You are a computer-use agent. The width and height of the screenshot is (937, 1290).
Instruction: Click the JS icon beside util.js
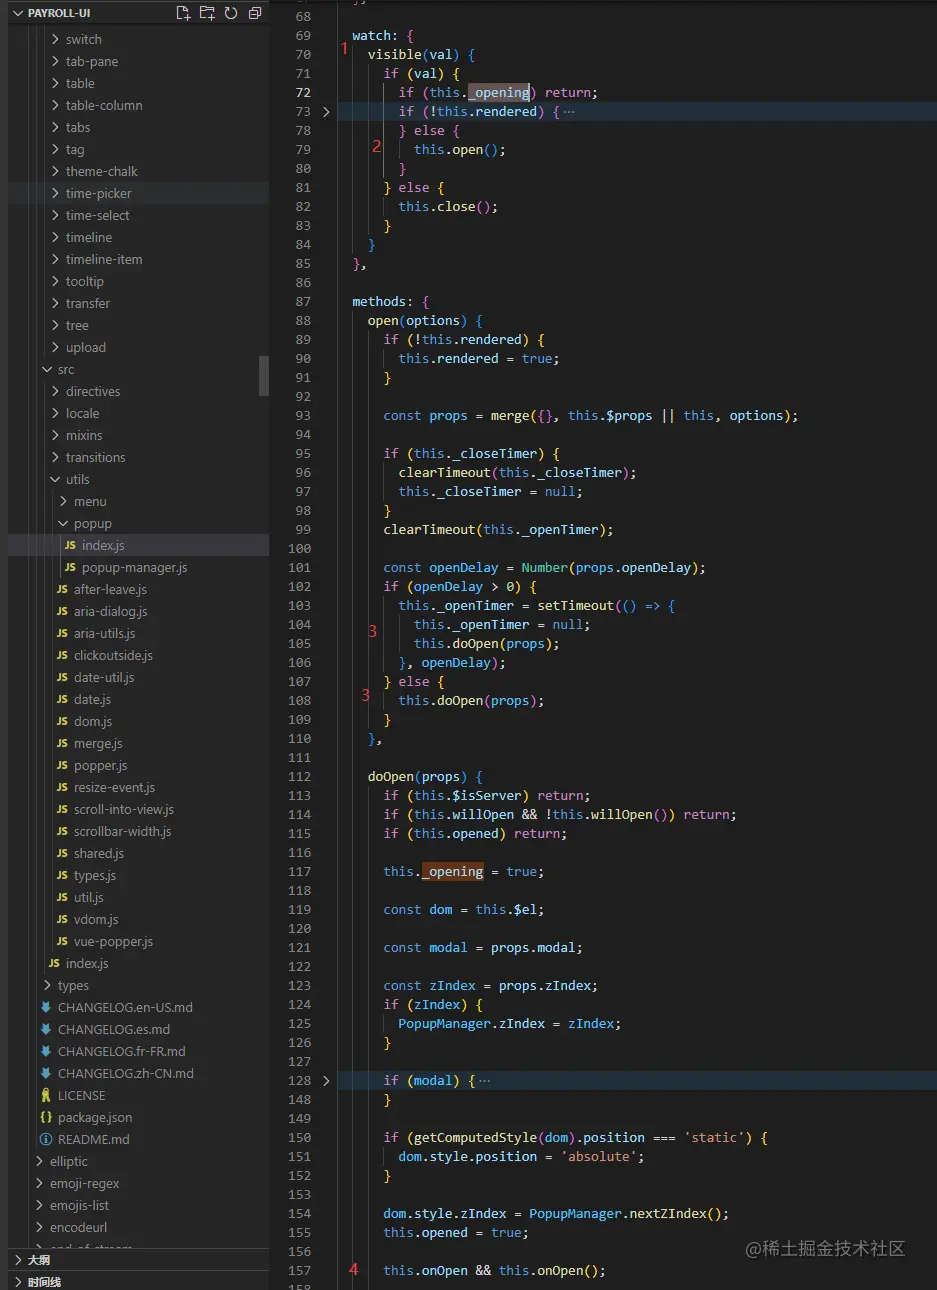(62, 897)
